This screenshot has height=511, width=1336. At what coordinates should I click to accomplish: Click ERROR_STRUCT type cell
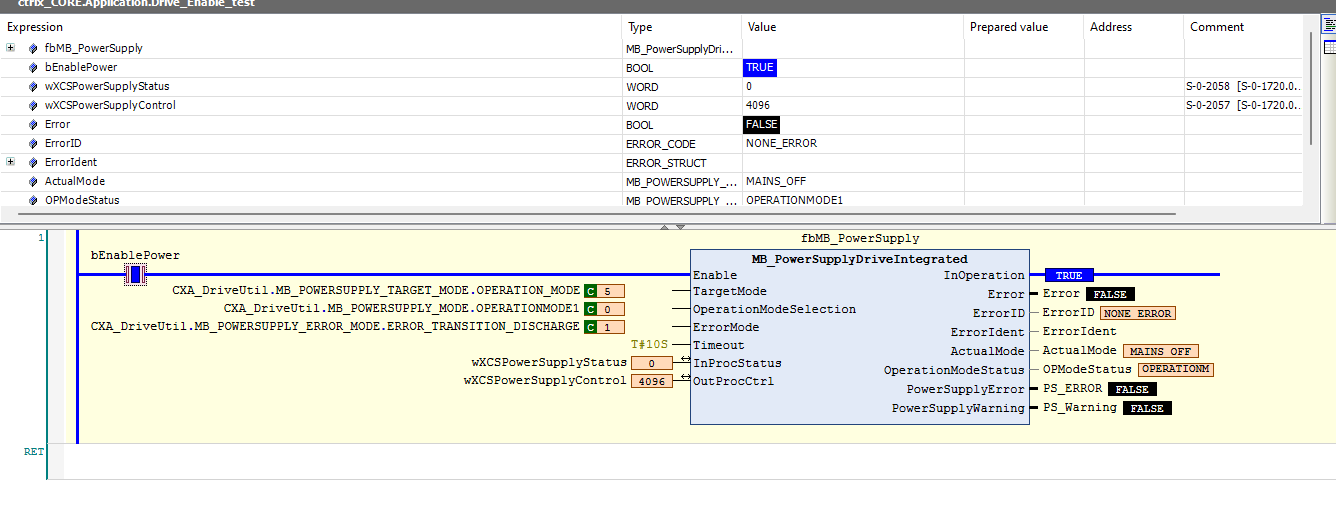click(x=666, y=163)
